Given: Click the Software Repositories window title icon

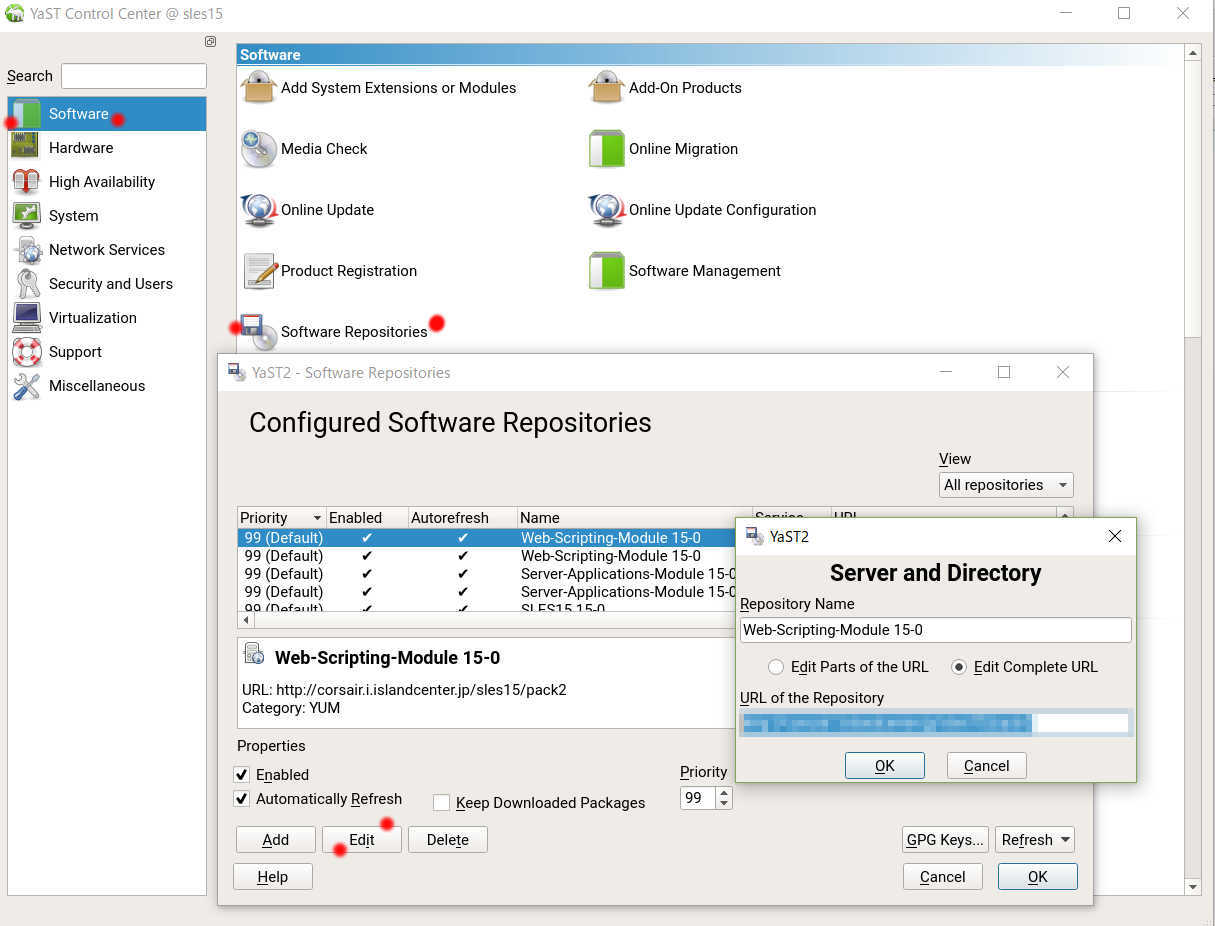Looking at the screenshot, I should tap(237, 372).
